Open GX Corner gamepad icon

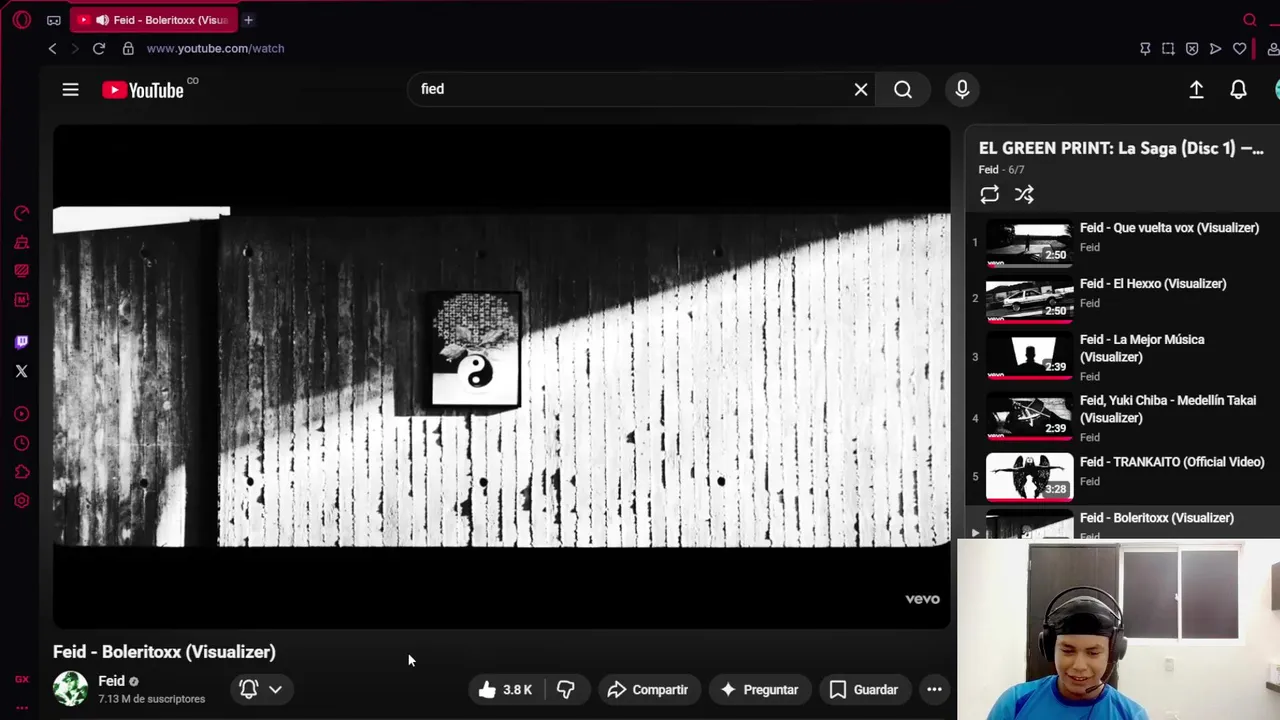[x=53, y=20]
